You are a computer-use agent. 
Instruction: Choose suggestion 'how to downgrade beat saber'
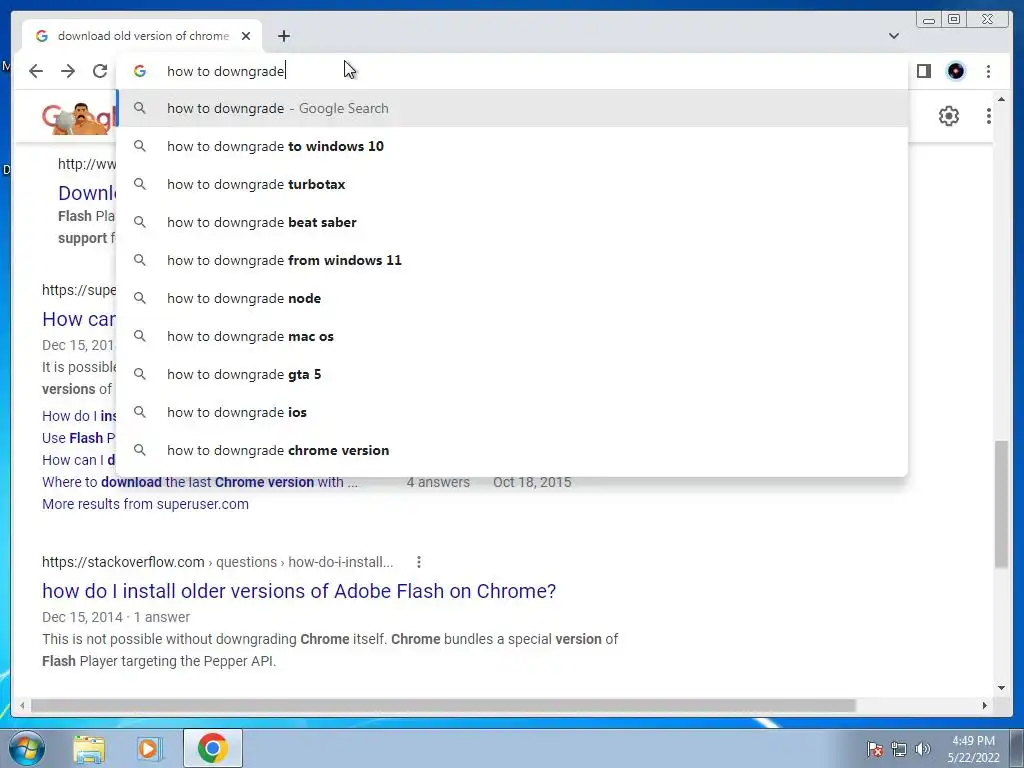pos(512,222)
